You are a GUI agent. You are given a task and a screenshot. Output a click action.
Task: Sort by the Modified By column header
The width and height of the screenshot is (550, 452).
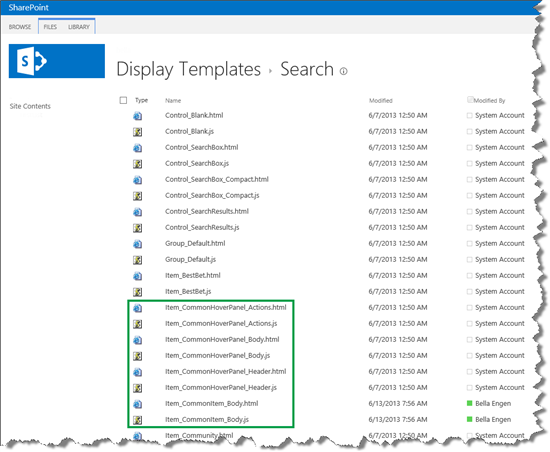pos(489,101)
